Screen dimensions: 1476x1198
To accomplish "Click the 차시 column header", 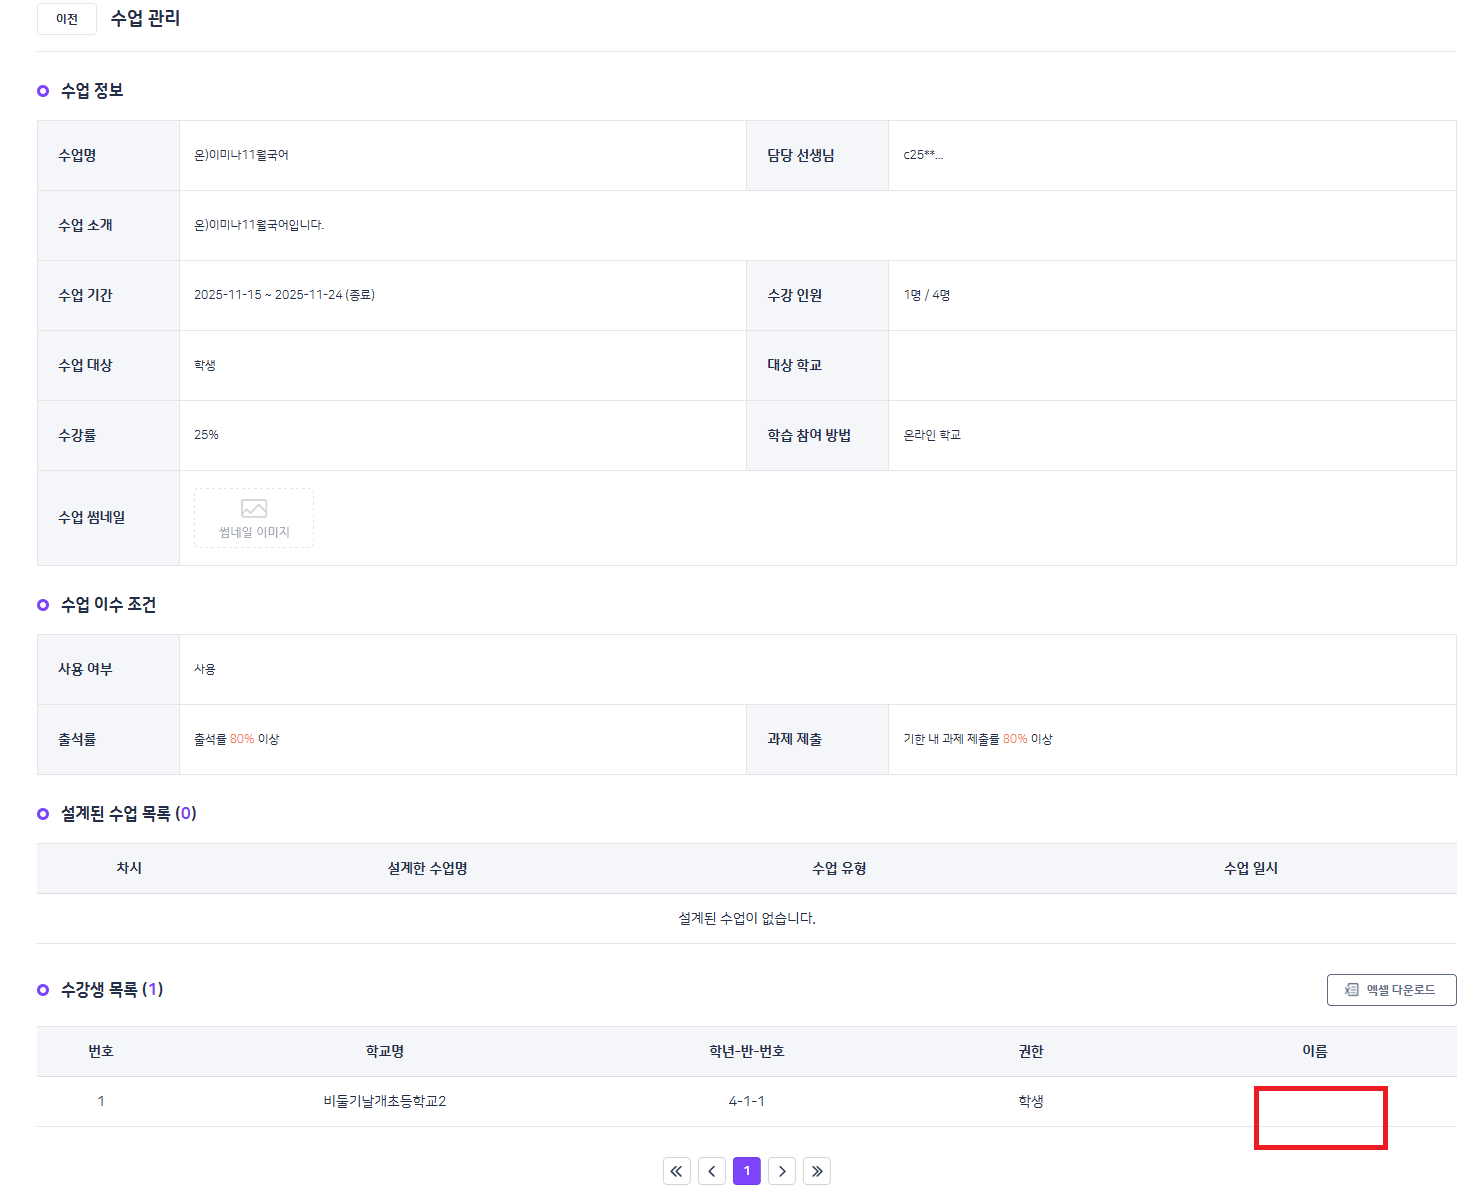I will 129,868.
